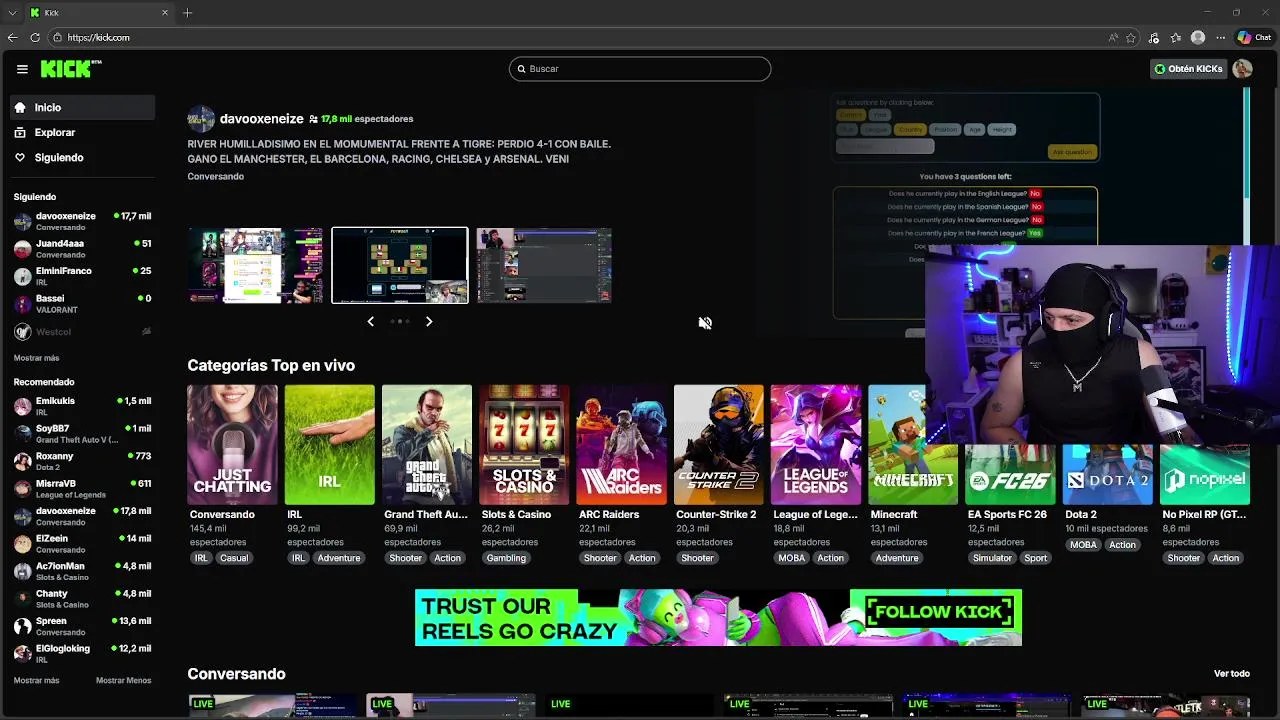Open browser media control icon
The height and width of the screenshot is (720, 1280).
pyautogui.click(x=1154, y=38)
